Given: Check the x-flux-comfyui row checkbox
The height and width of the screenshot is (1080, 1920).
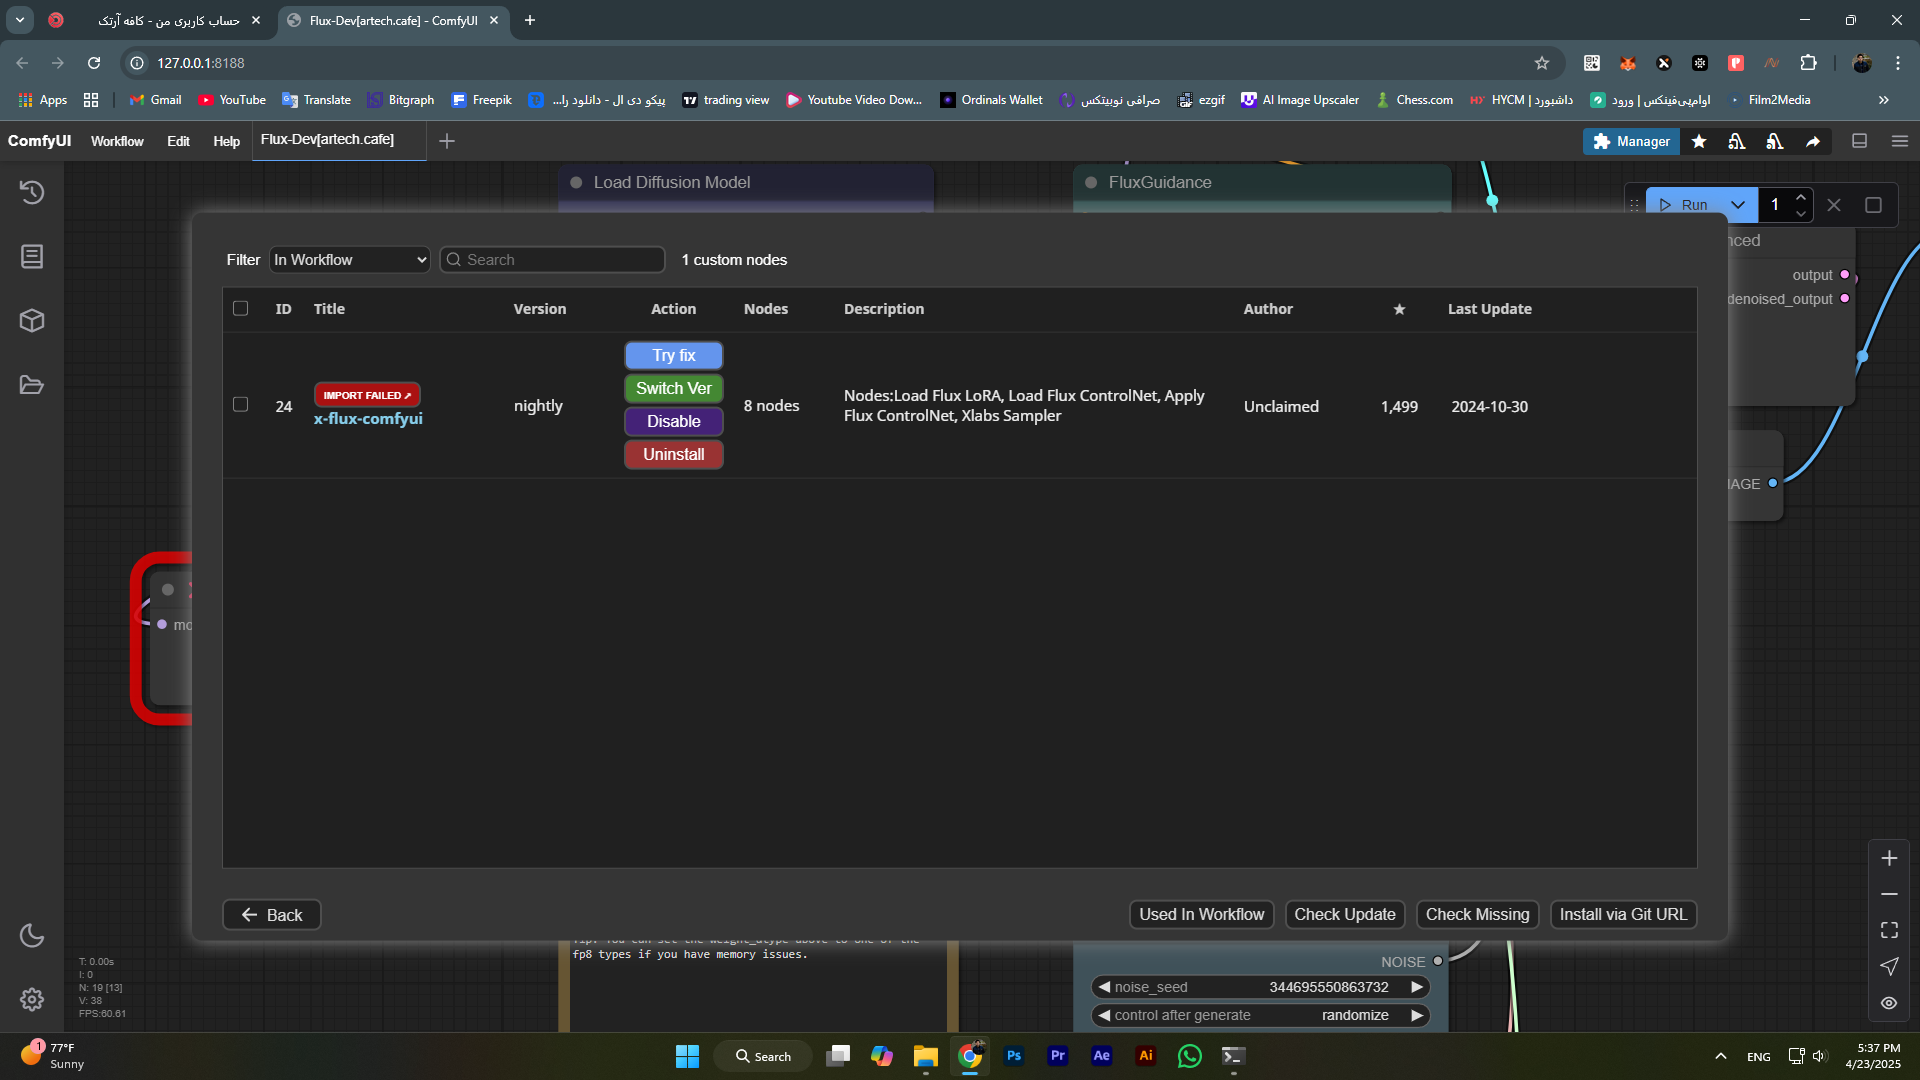Looking at the screenshot, I should point(240,405).
